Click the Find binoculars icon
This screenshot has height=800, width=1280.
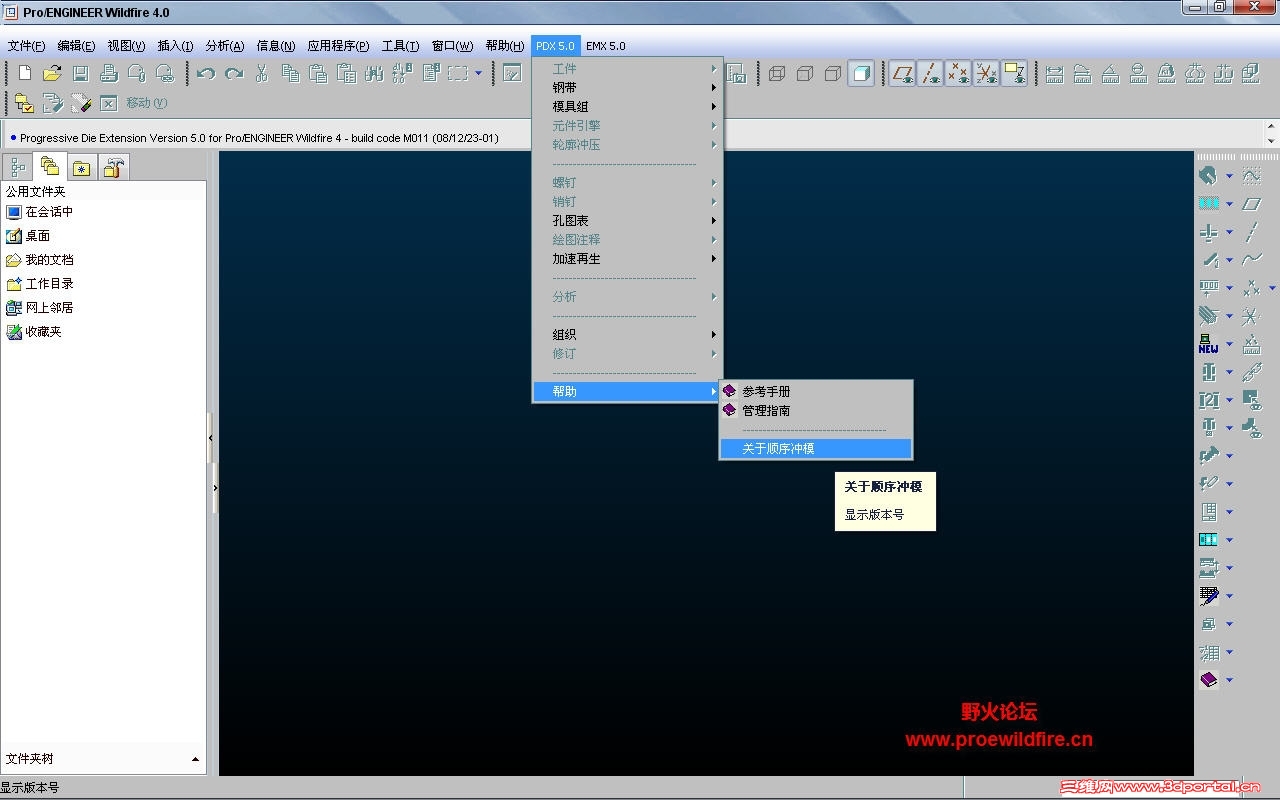[x=374, y=73]
